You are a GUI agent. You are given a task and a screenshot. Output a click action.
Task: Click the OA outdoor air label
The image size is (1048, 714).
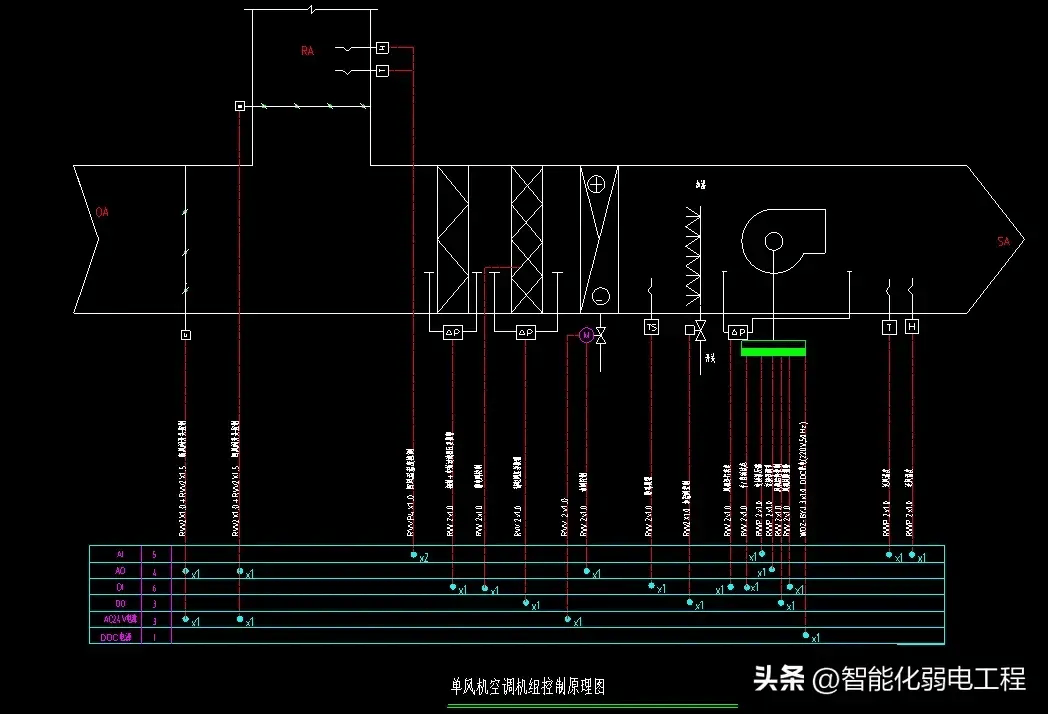pos(101,212)
